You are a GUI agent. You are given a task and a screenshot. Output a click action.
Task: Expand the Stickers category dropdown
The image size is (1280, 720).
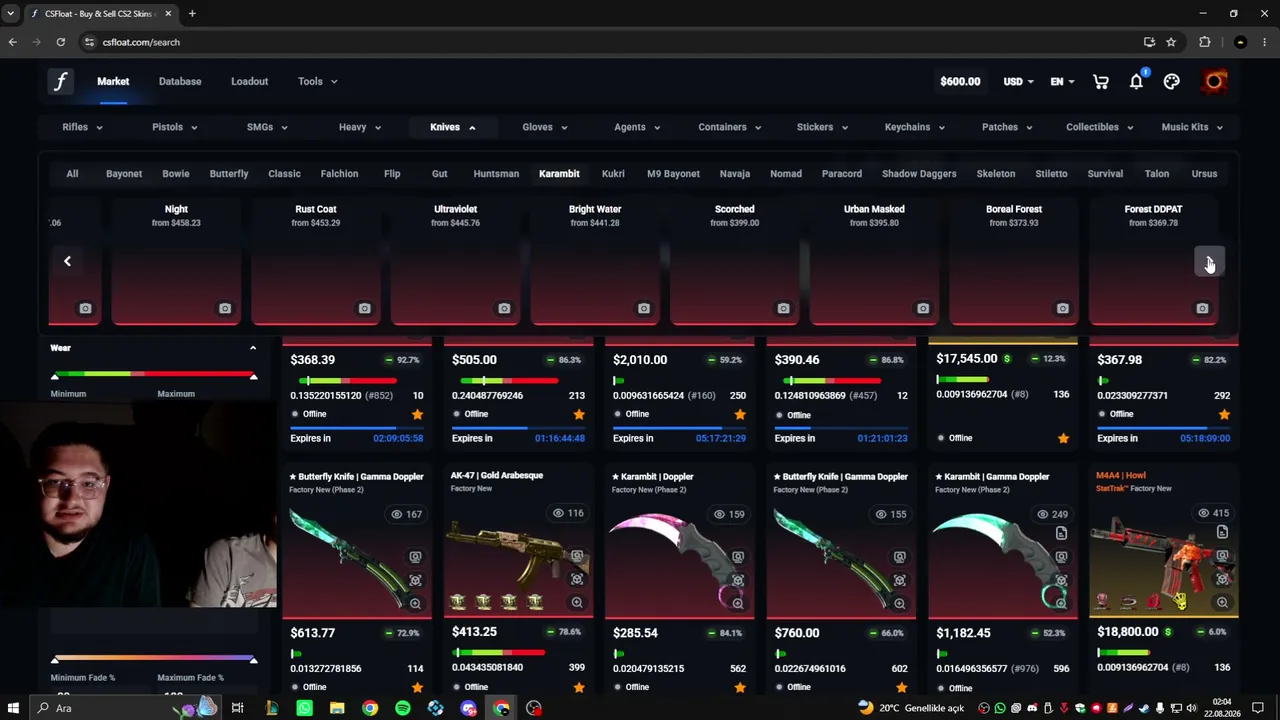[x=822, y=127]
